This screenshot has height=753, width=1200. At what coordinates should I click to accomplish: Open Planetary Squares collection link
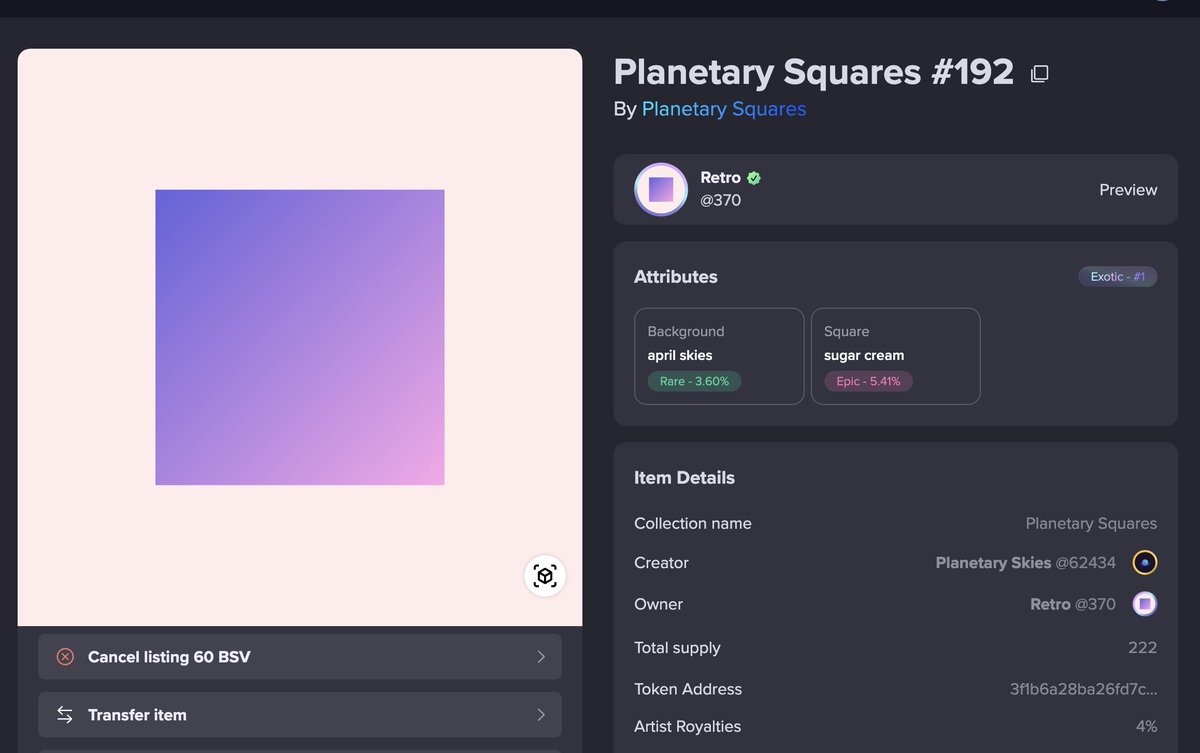click(x=724, y=109)
